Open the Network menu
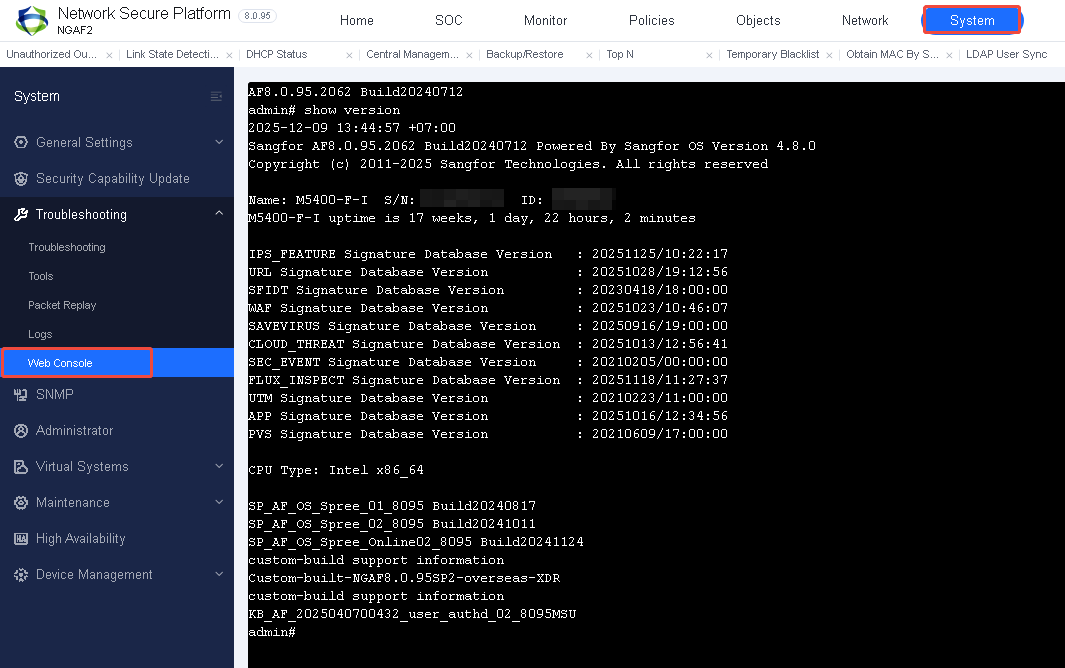The width and height of the screenshot is (1065, 668). click(865, 20)
